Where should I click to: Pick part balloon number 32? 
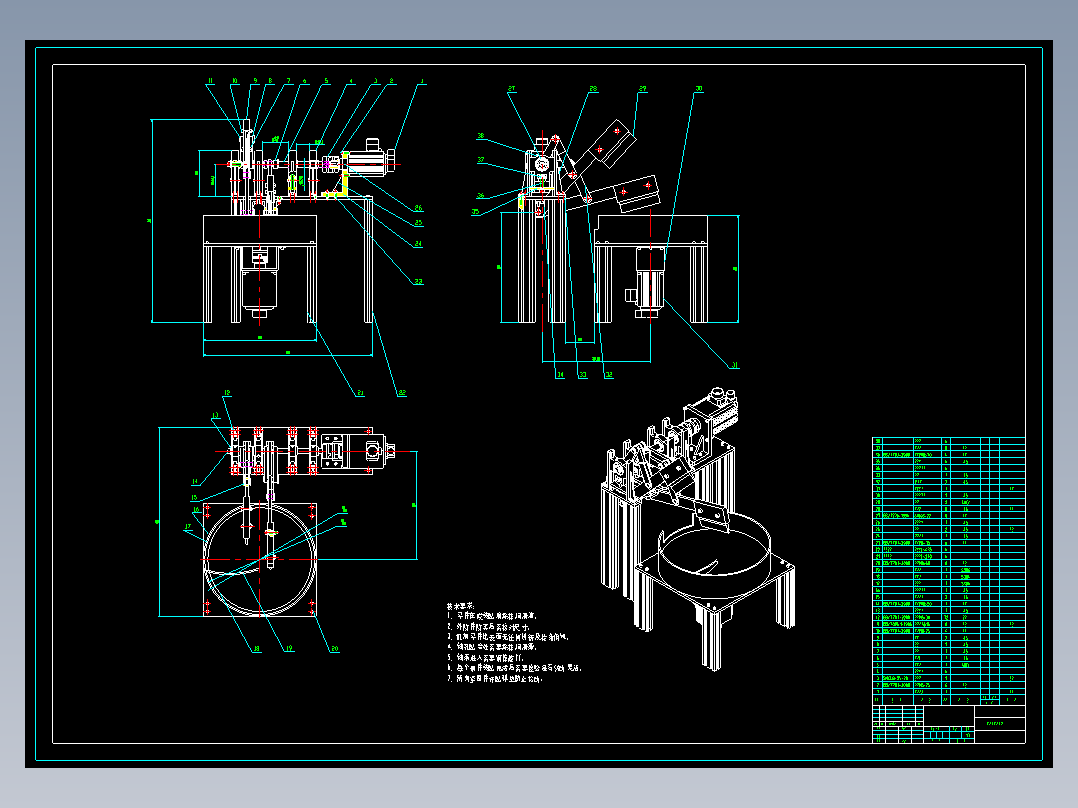608,375
